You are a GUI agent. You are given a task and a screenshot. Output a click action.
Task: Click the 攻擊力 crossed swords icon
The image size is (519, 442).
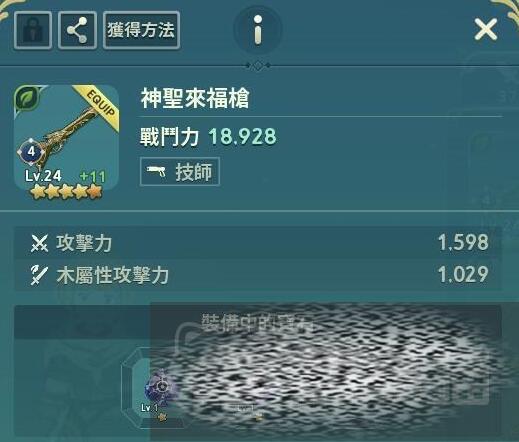coord(39,243)
